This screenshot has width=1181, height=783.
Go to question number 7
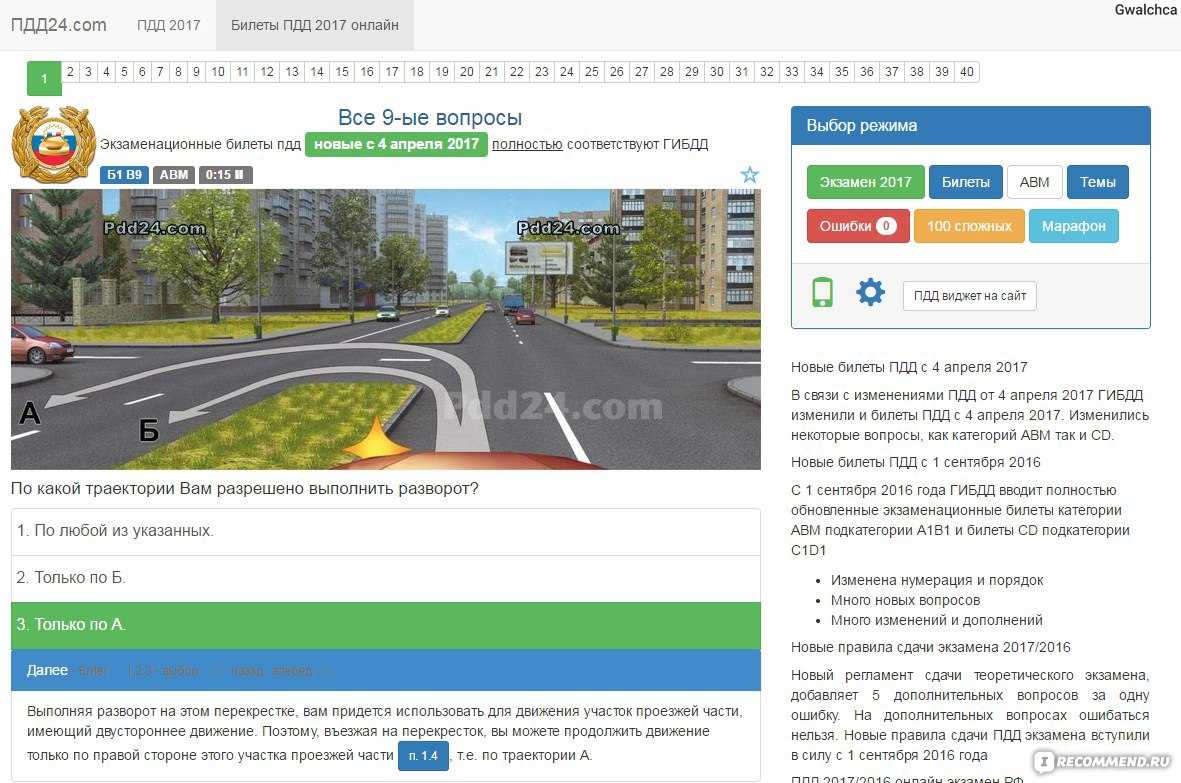tap(160, 72)
